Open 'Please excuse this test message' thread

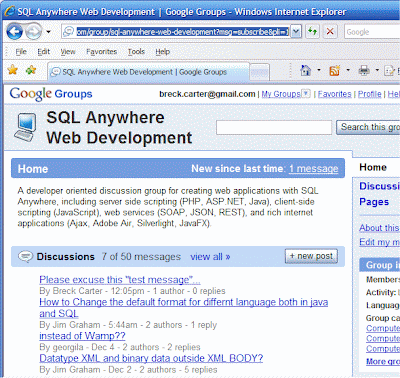(x=120, y=280)
